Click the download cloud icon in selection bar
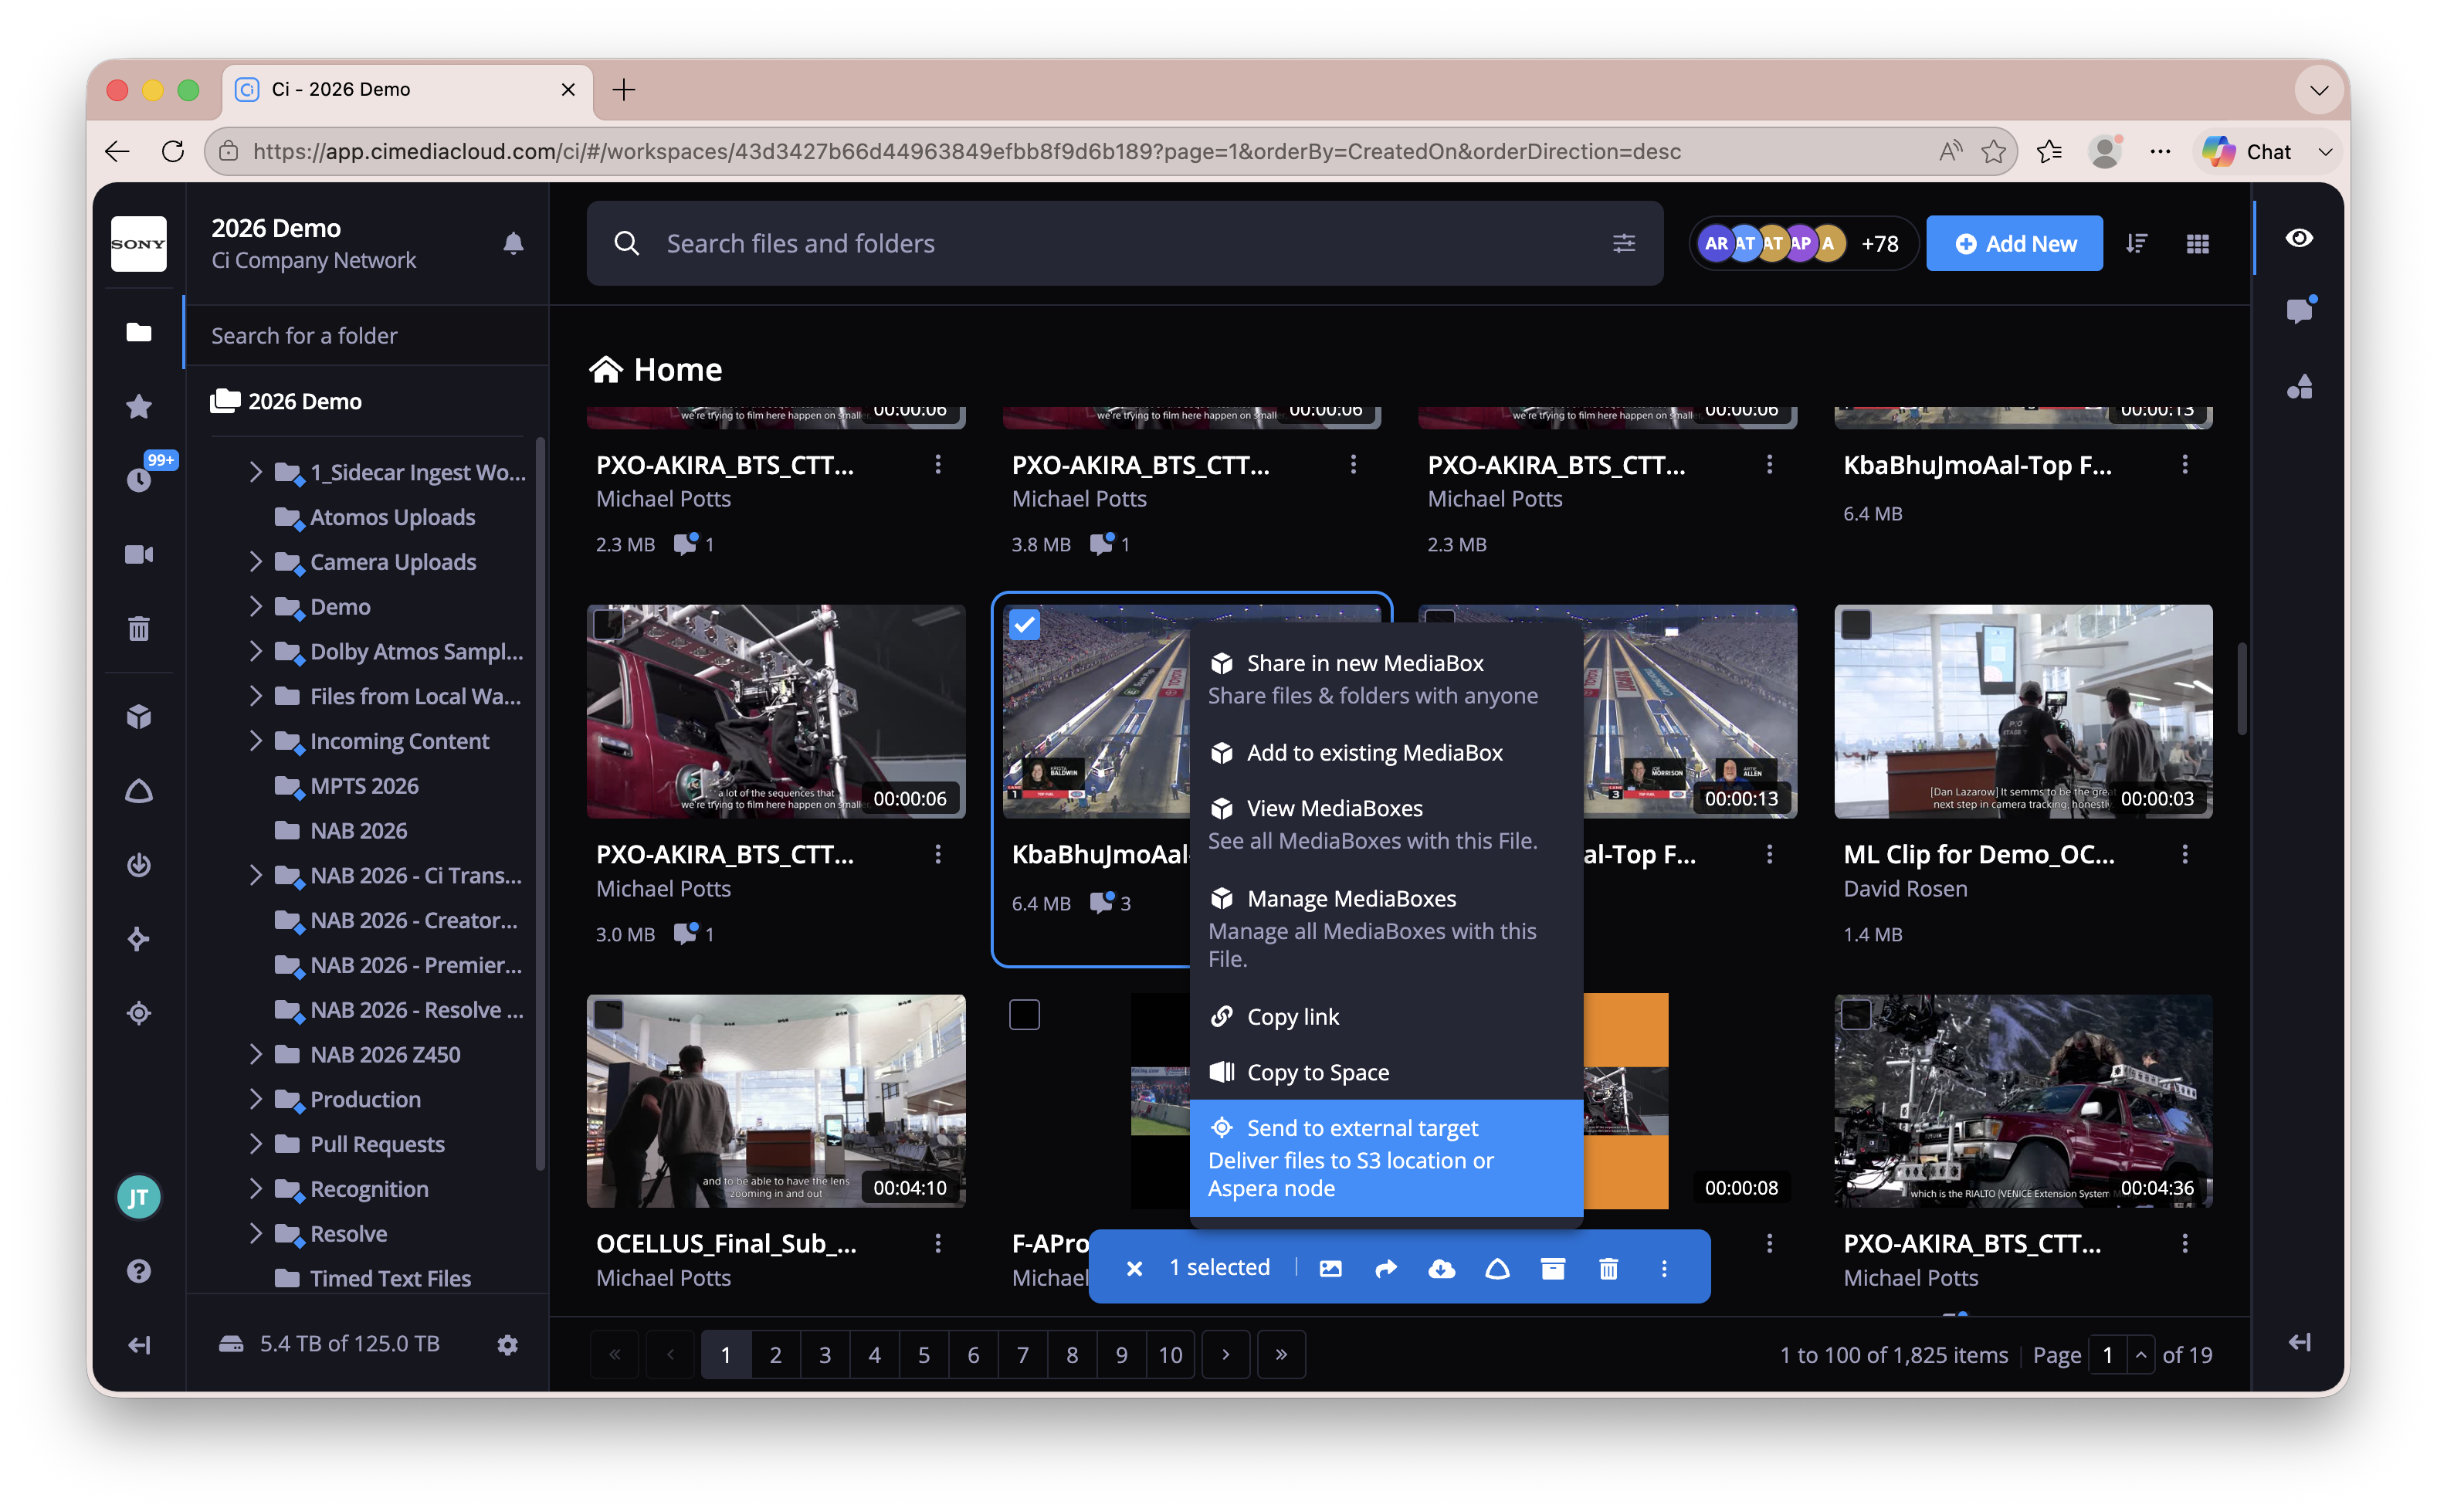2437x1512 pixels. tap(1441, 1268)
